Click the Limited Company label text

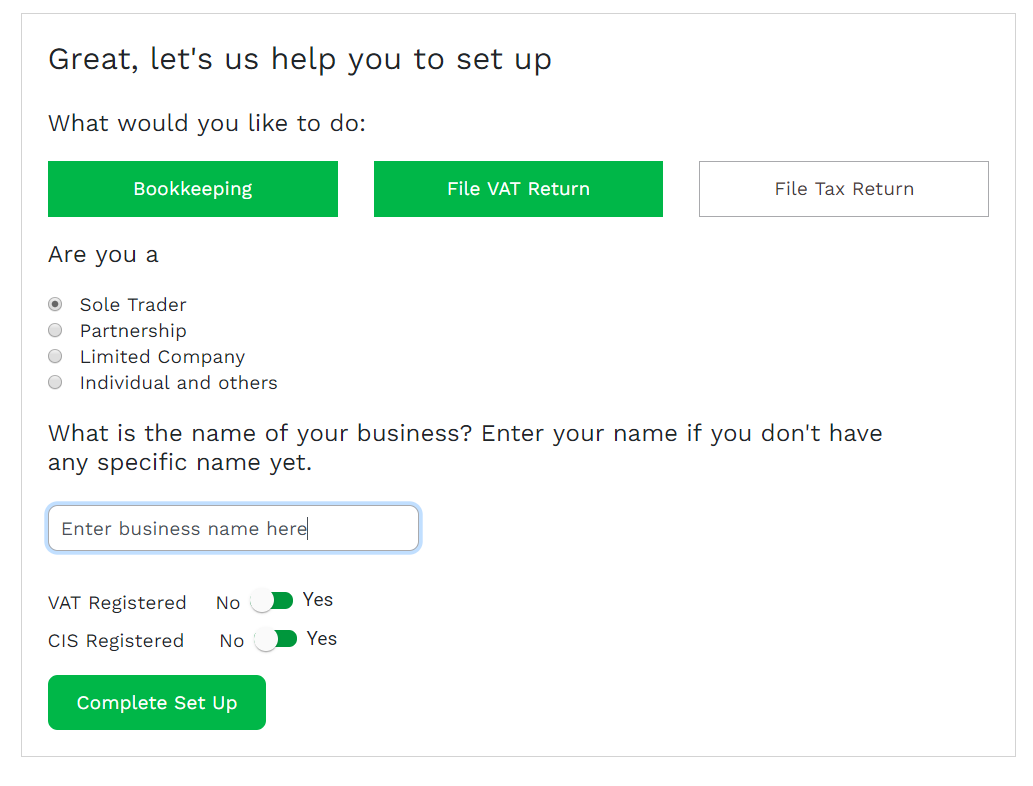pos(162,357)
